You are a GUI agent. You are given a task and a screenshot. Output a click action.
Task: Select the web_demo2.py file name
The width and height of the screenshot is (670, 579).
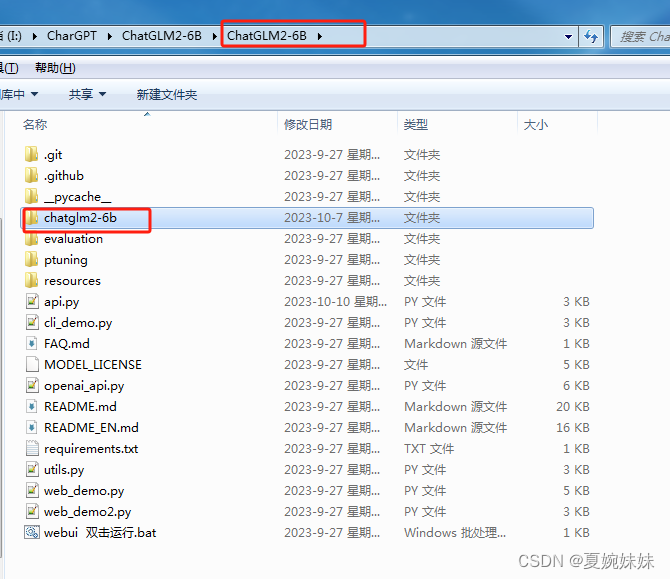tap(87, 511)
